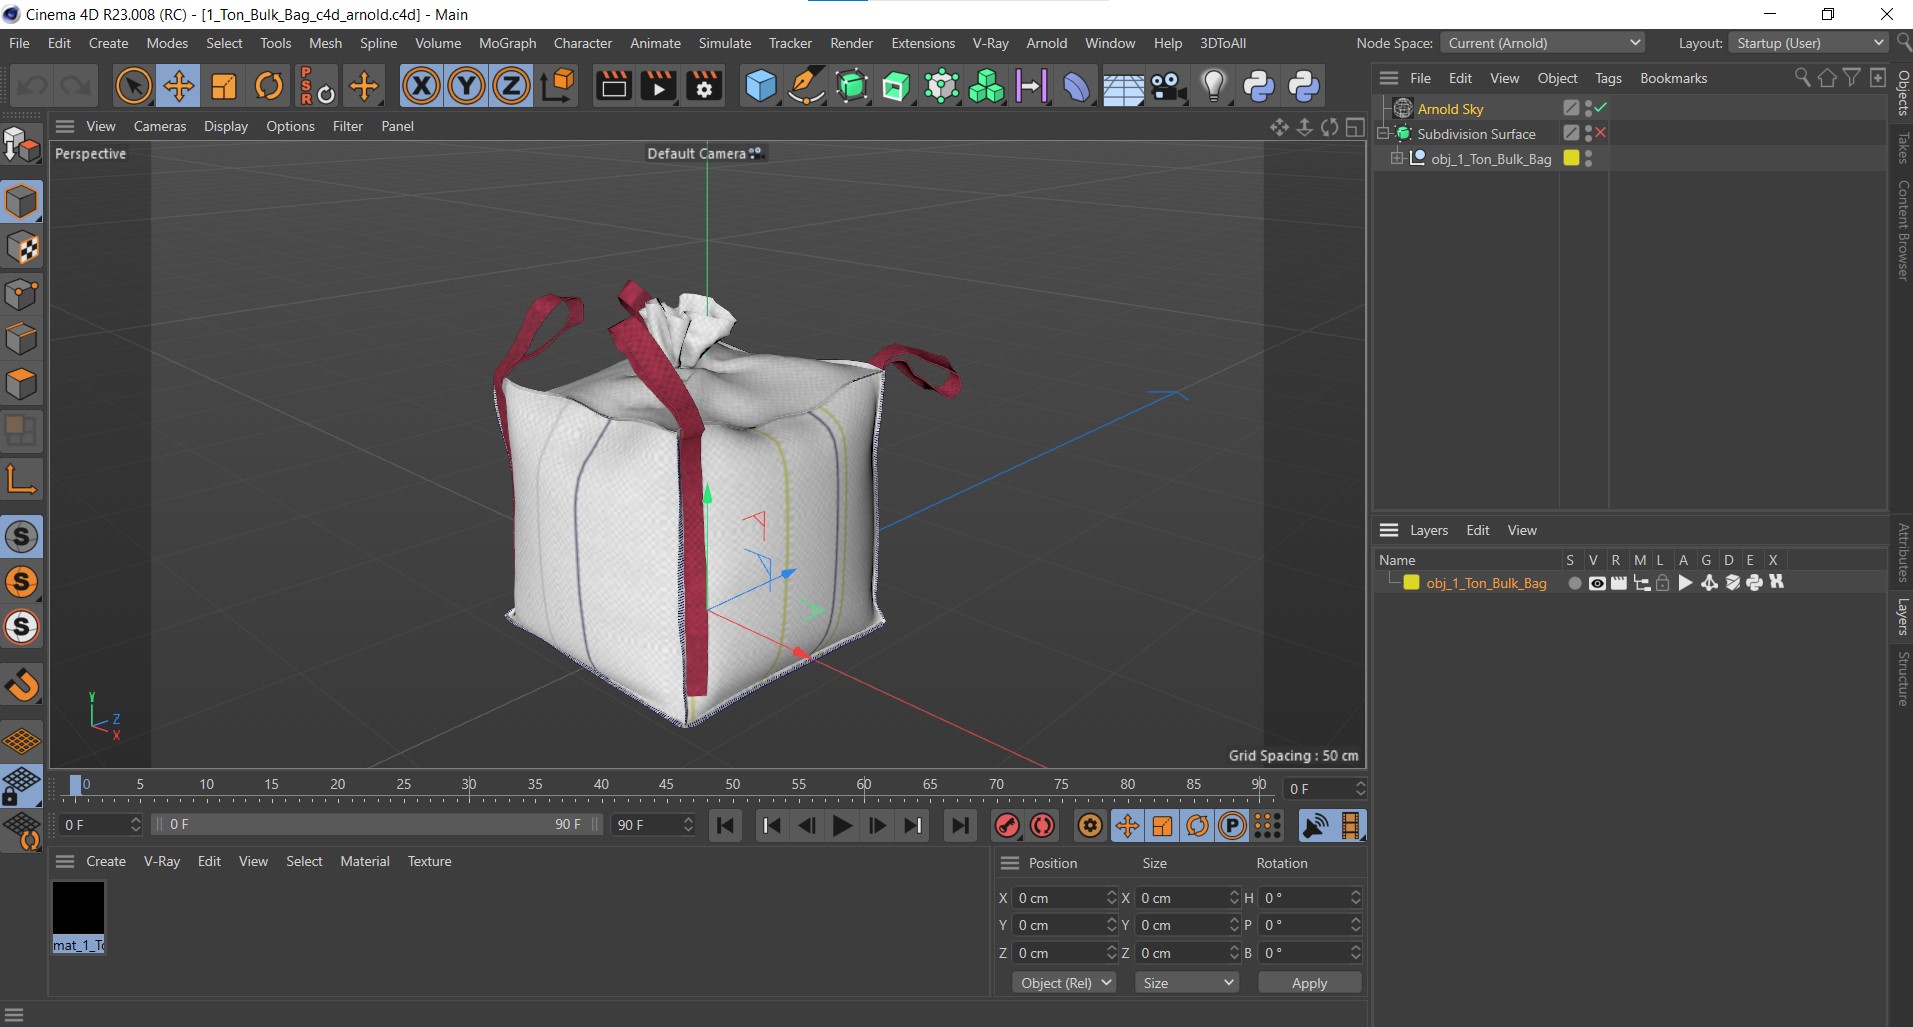Viewport: 1913px width, 1027px height.
Task: Open the Simulate menu
Action: (x=725, y=43)
